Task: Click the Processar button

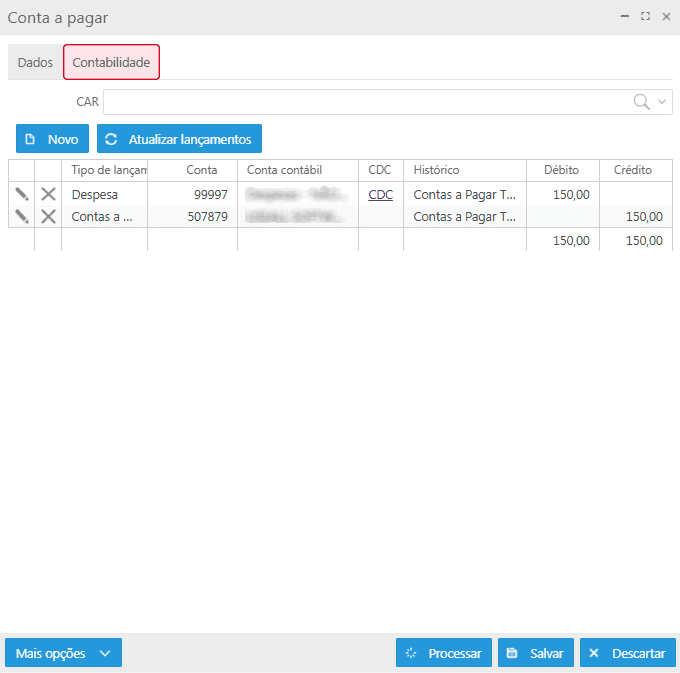Action: click(443, 653)
